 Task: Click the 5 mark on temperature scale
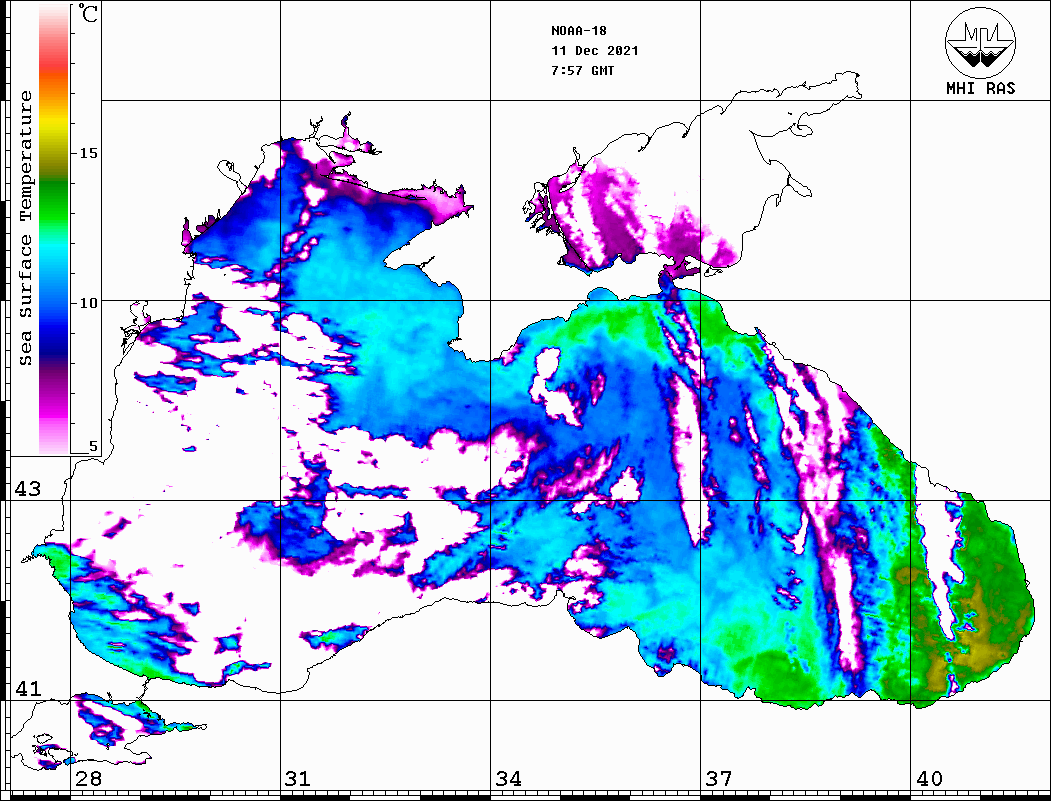[x=93, y=446]
